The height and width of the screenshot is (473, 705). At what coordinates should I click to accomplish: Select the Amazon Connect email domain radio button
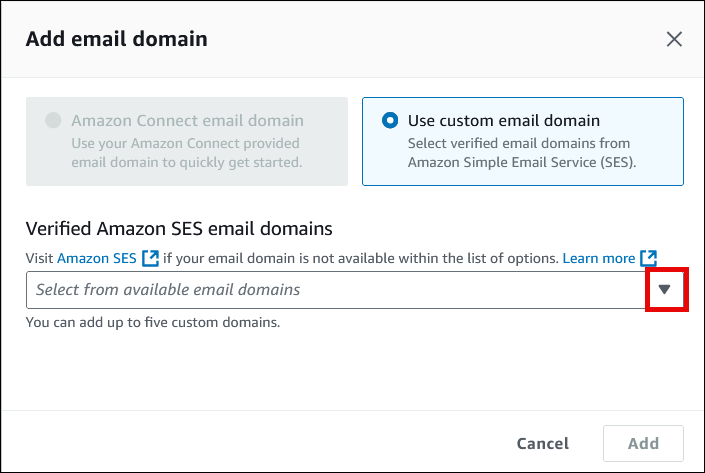click(53, 121)
